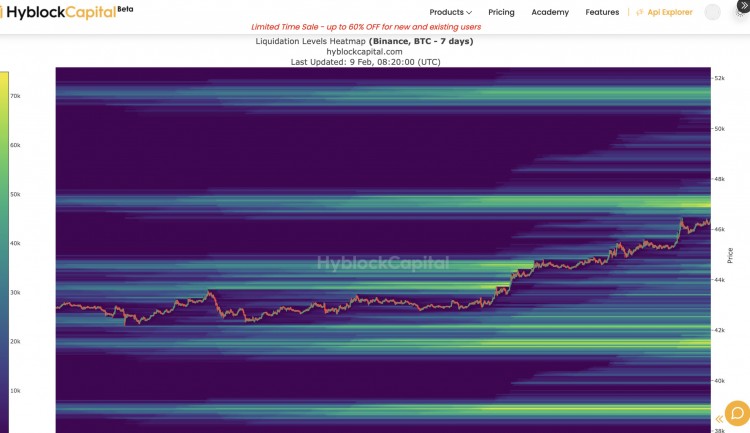Click the 42k price axis label
Screen dimensions: 750x433
[x=719, y=330]
